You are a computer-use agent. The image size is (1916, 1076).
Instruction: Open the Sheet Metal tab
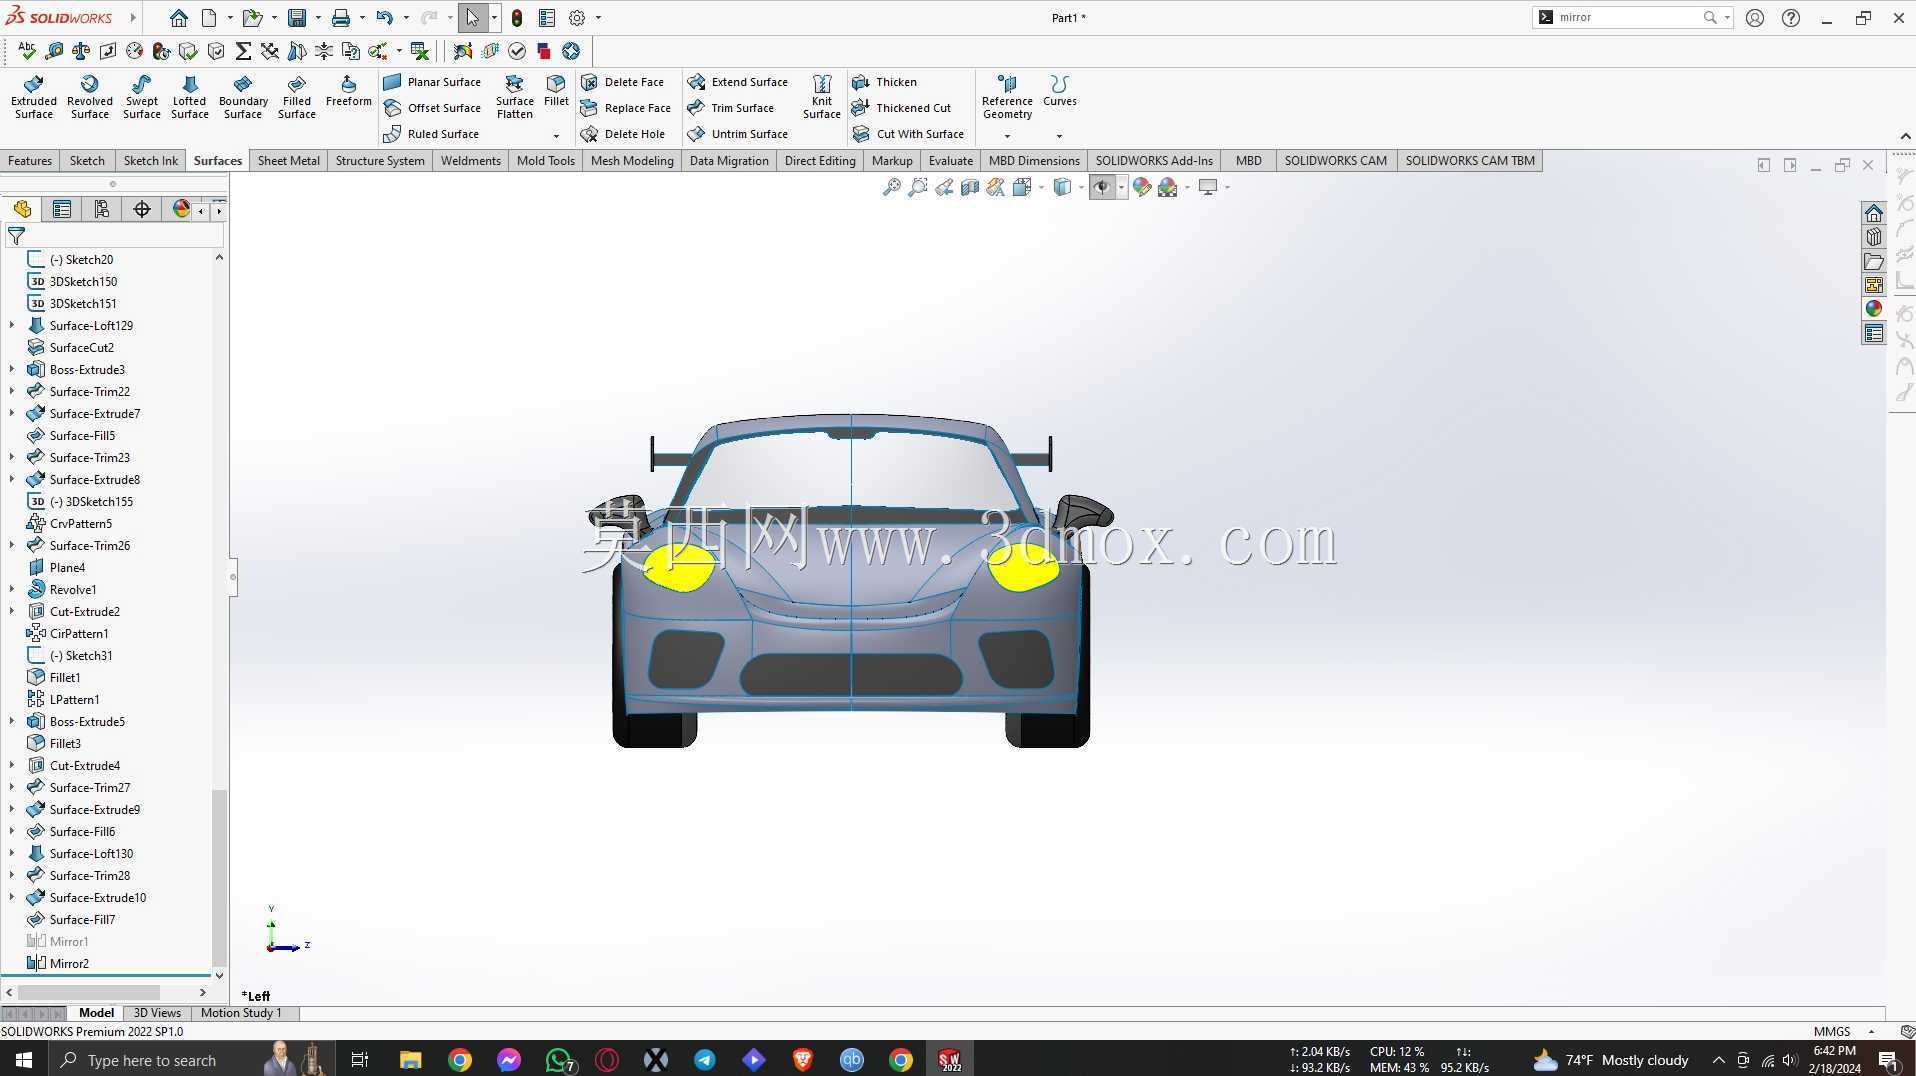[289, 161]
